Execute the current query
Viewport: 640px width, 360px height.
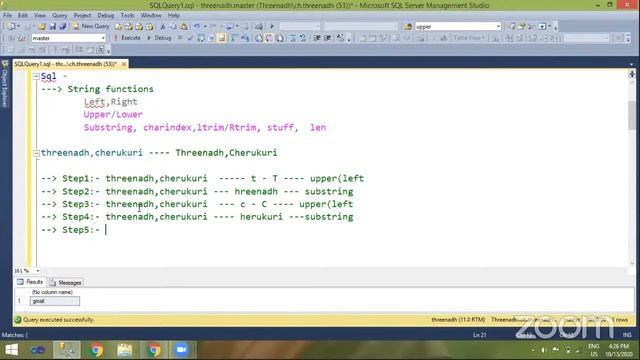pyautogui.click(x=127, y=38)
